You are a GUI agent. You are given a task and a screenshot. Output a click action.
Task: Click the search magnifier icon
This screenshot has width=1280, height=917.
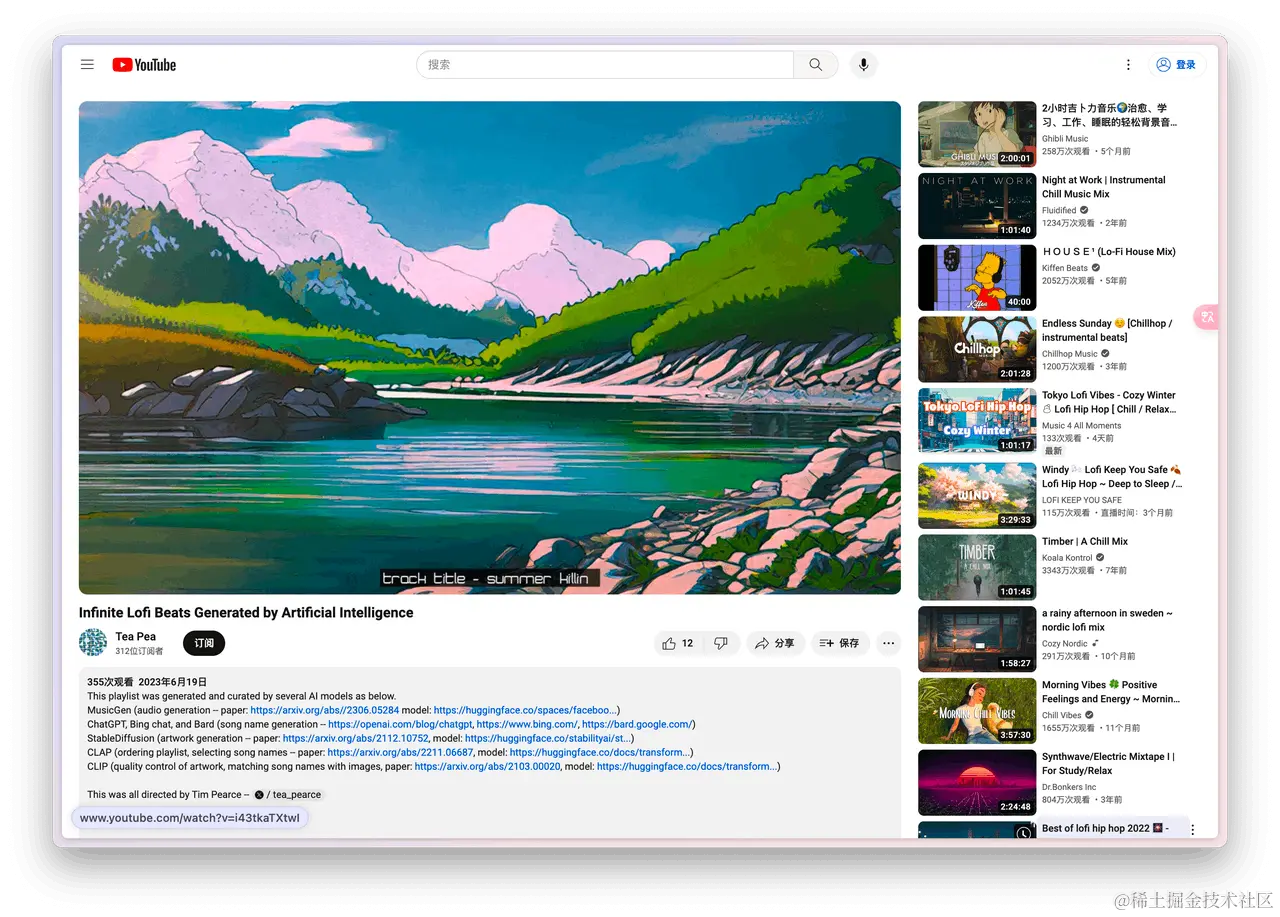pyautogui.click(x=816, y=64)
